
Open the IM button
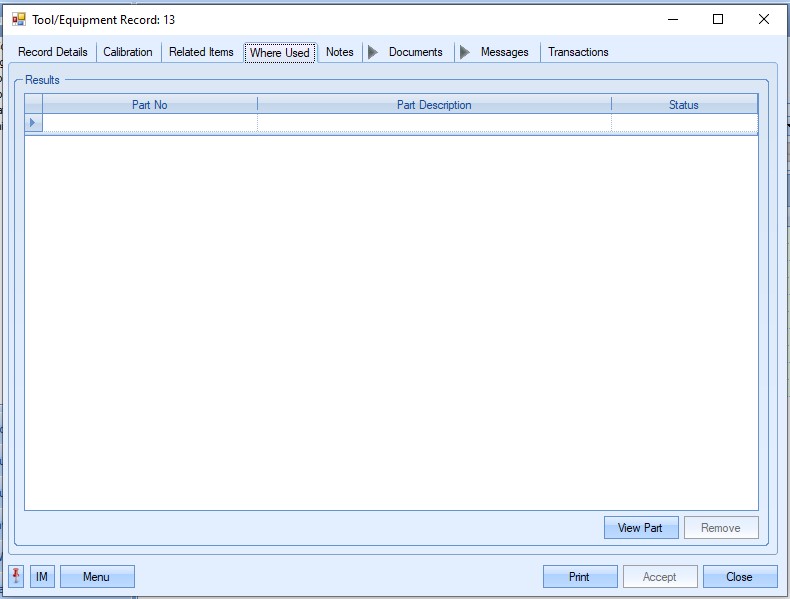42,577
